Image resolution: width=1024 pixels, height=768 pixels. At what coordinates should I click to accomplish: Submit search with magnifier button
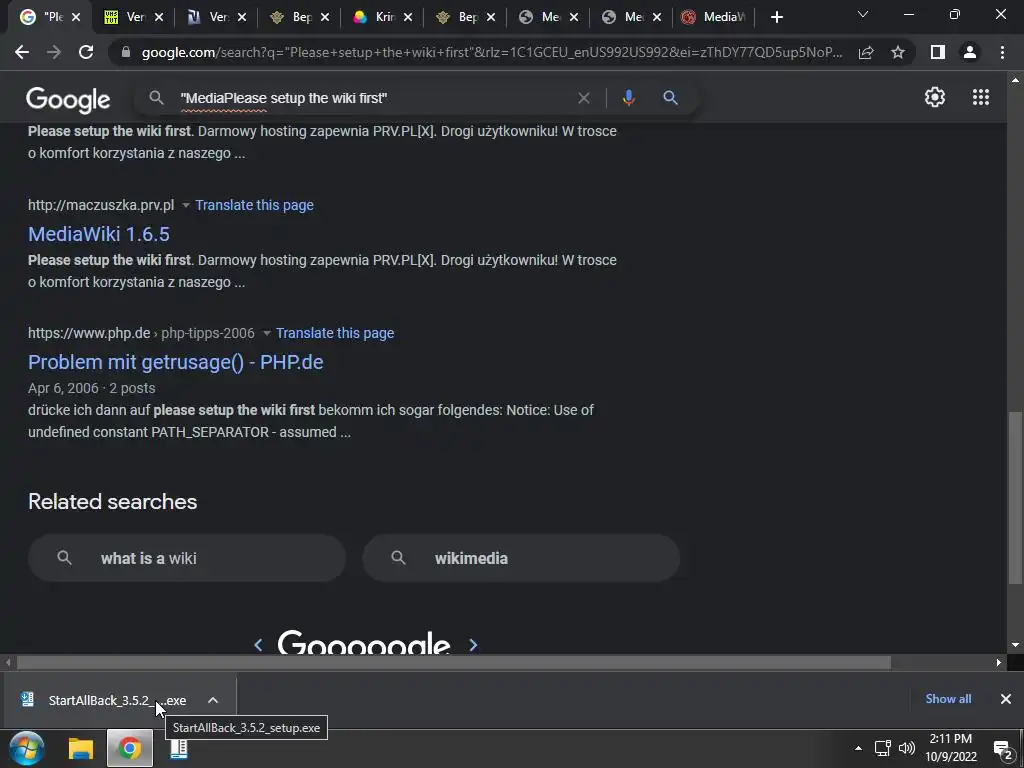[x=670, y=98]
